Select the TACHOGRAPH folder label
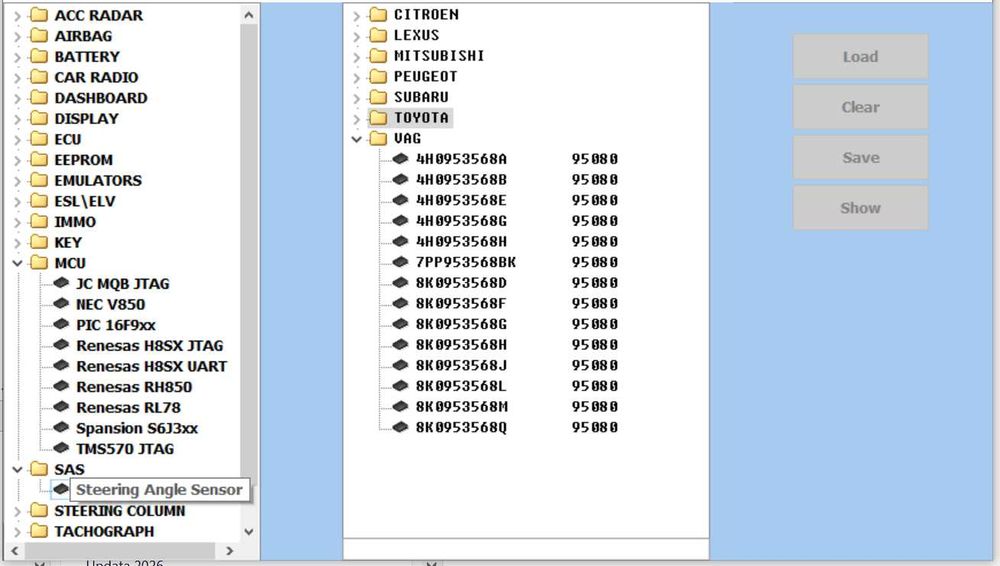The height and width of the screenshot is (566, 1000). (104, 532)
